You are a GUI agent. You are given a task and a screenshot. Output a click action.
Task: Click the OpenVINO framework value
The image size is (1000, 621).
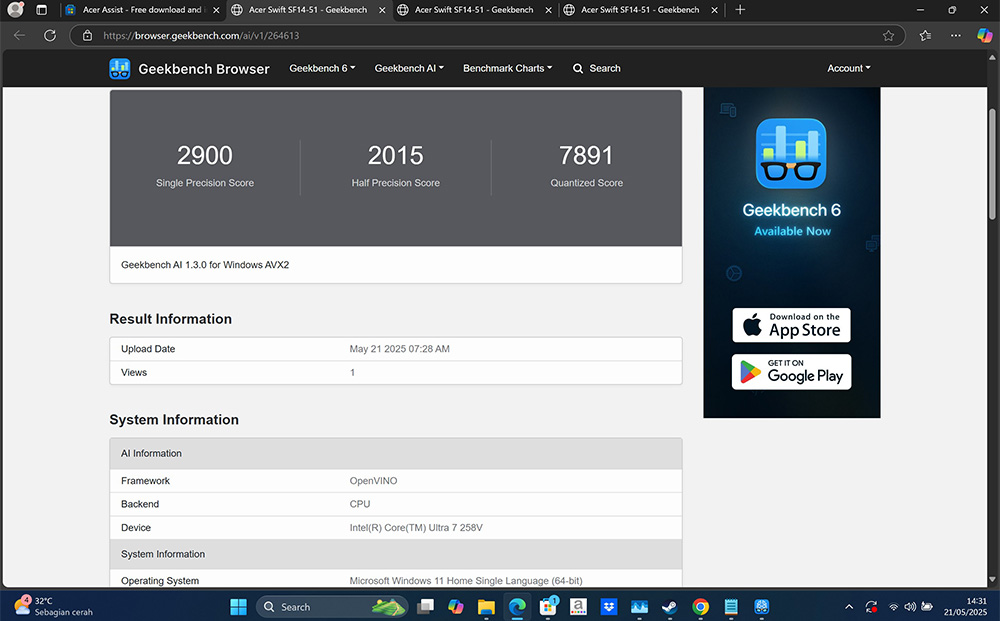(x=373, y=481)
